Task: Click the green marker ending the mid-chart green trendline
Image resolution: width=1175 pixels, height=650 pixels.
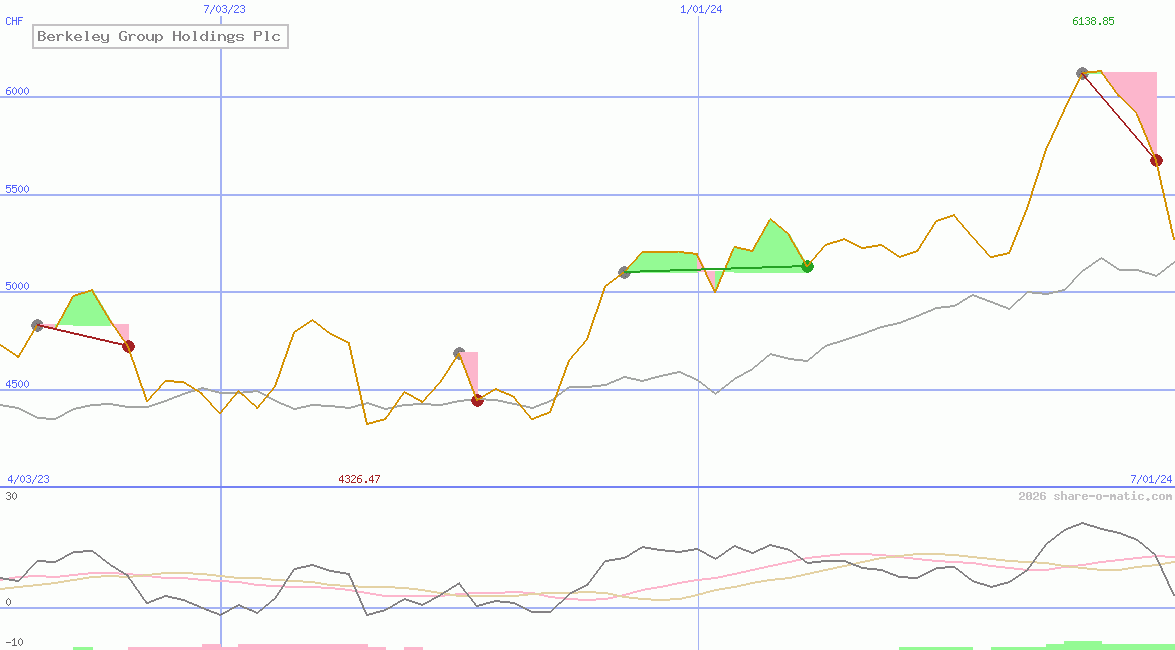Action: click(x=807, y=266)
